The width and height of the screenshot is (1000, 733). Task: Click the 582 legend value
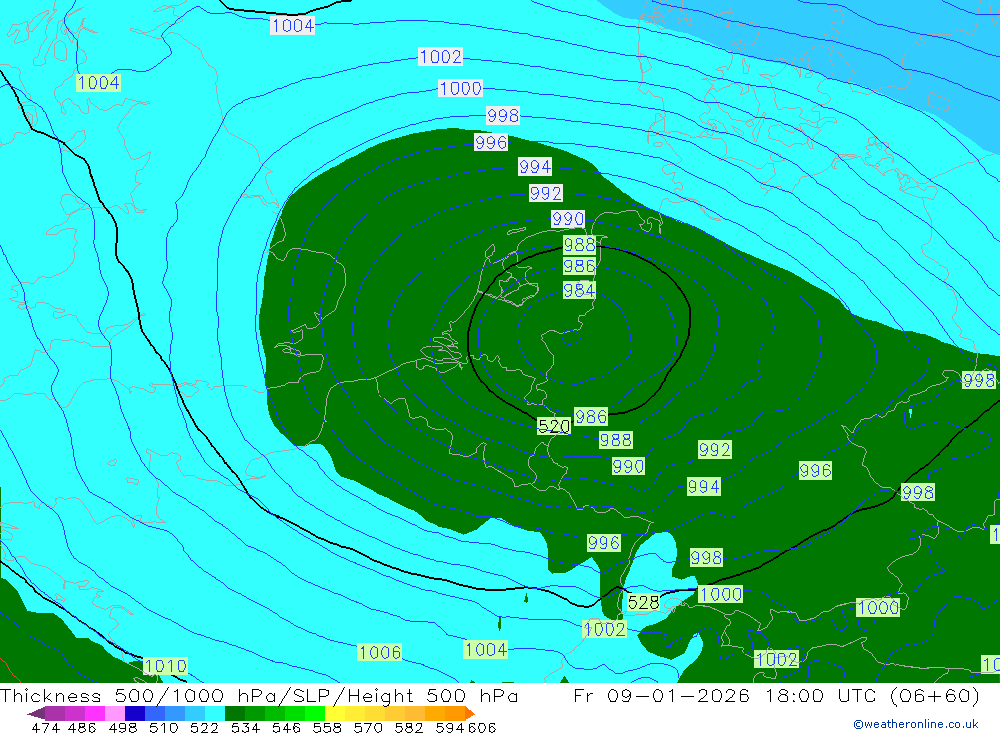pos(408,728)
